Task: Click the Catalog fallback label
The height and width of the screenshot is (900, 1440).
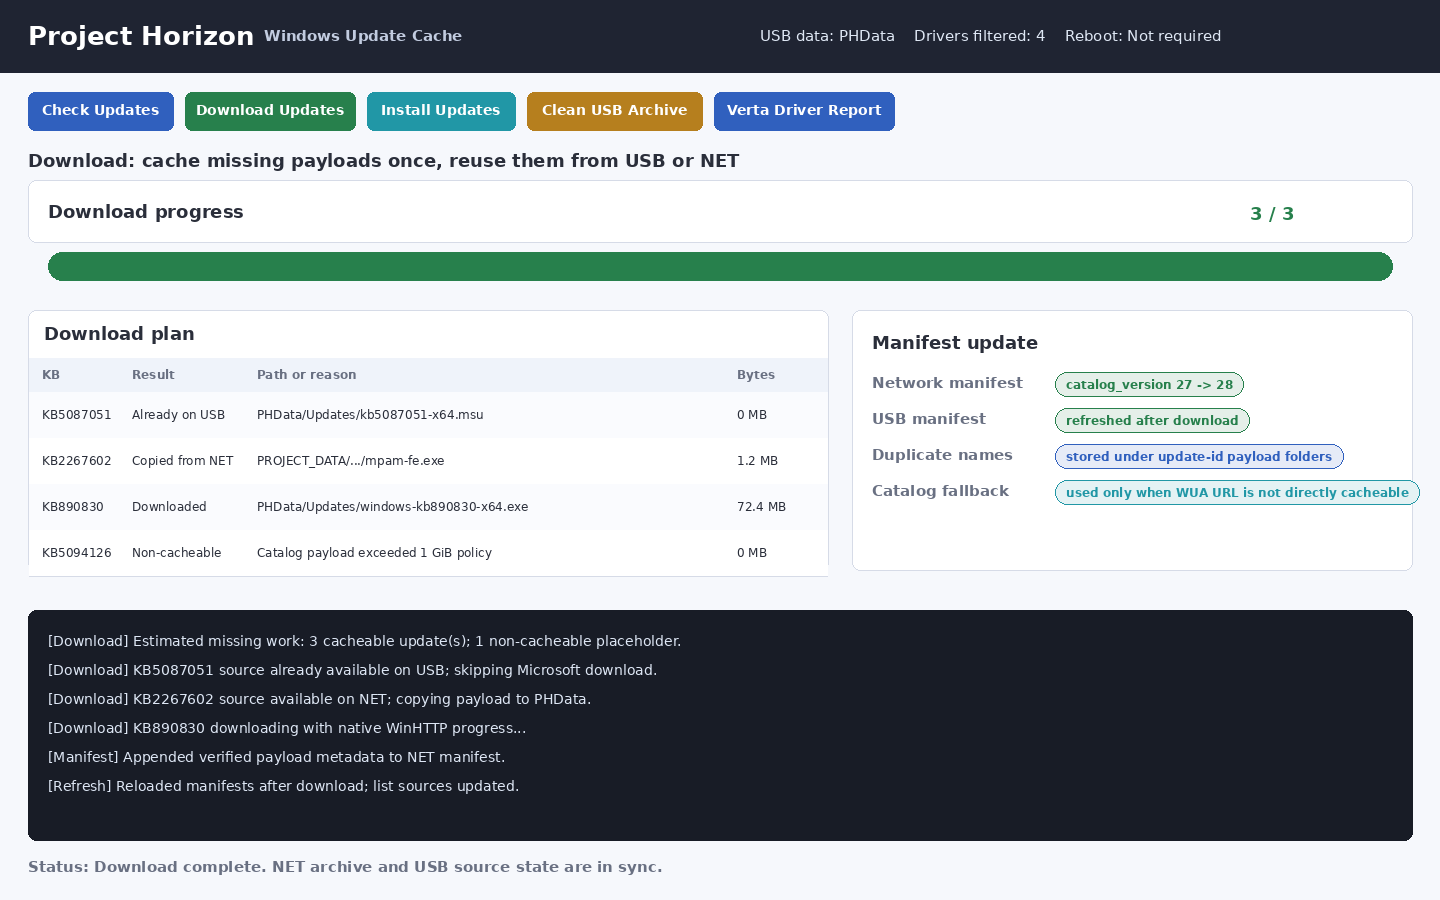Action: click(940, 491)
